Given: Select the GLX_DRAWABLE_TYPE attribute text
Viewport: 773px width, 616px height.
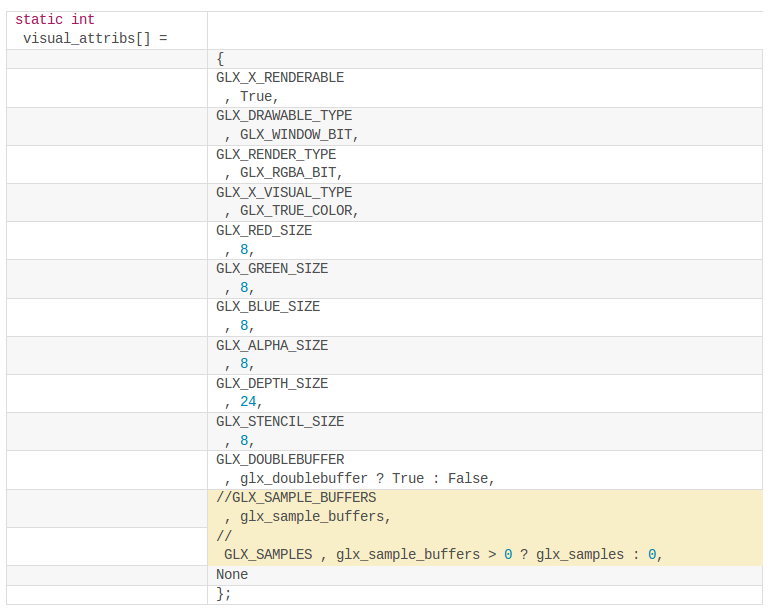Looking at the screenshot, I should pyautogui.click(x=284, y=115).
